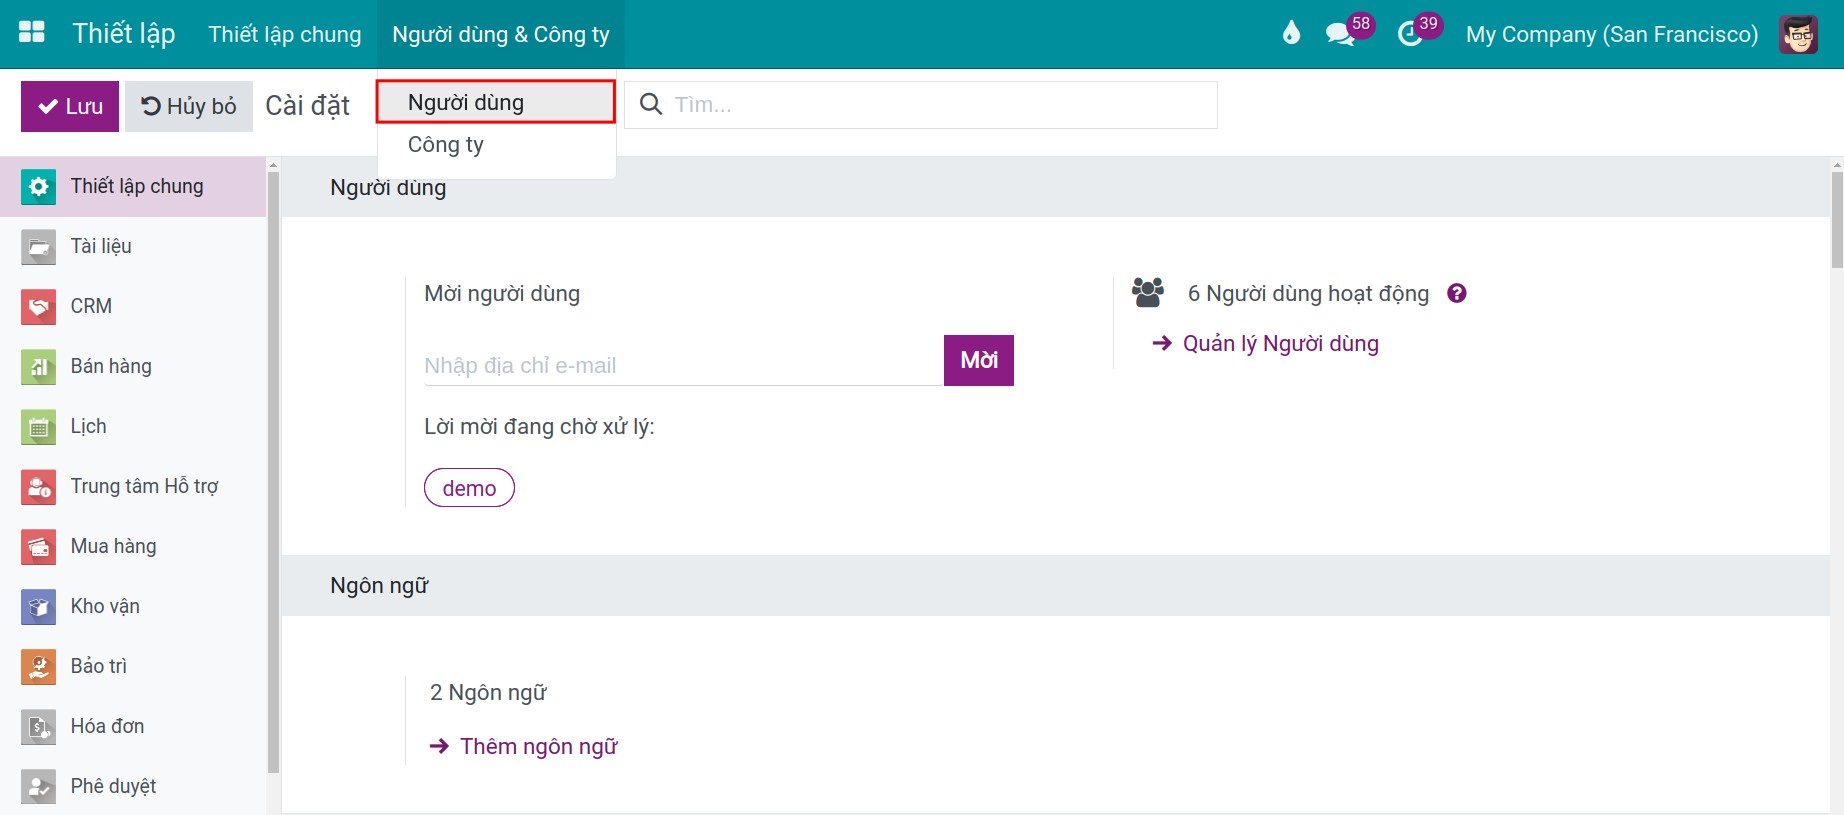Open the Người dùng & Công ty menu
Screen dimensions: 1844x815
[501, 34]
